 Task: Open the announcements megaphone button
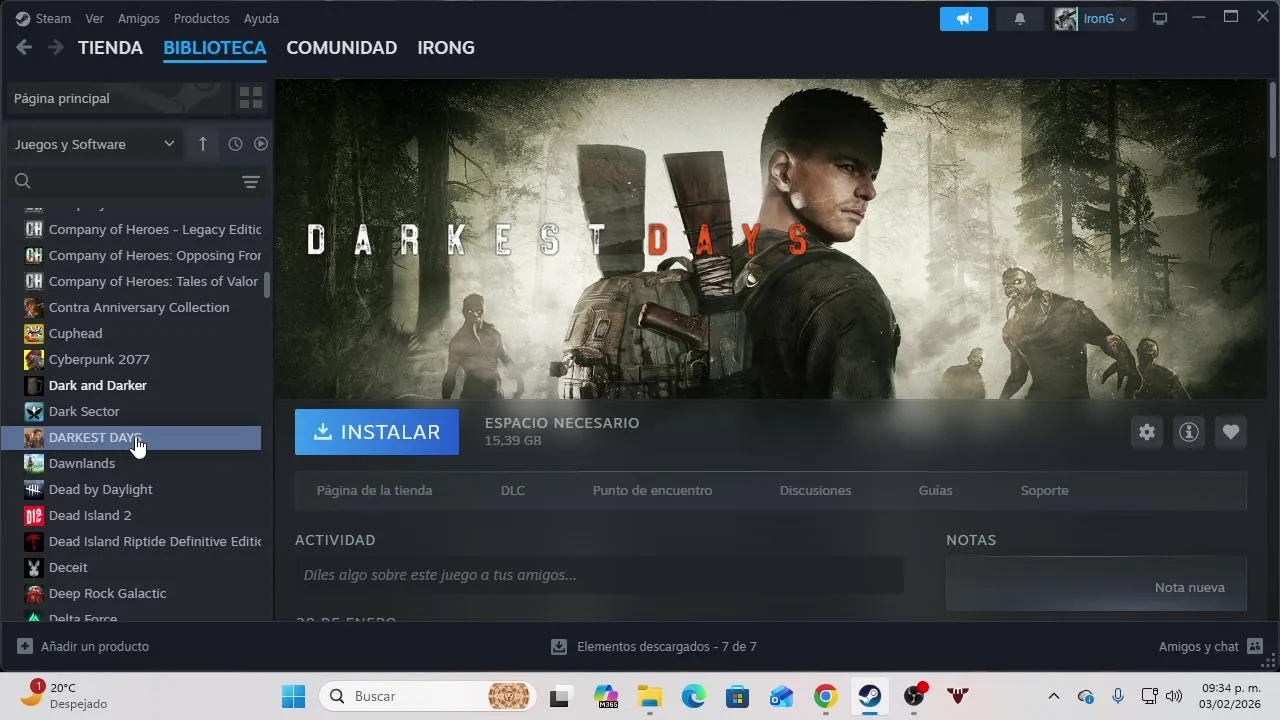(964, 18)
